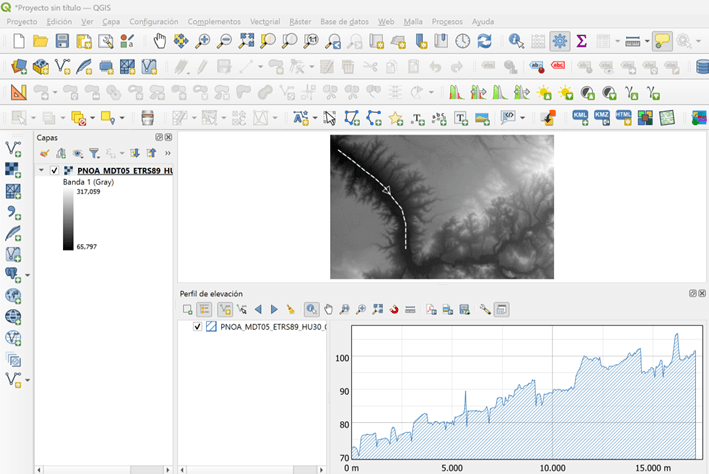
Task: Click the Save Project icon
Action: pyautogui.click(x=62, y=41)
